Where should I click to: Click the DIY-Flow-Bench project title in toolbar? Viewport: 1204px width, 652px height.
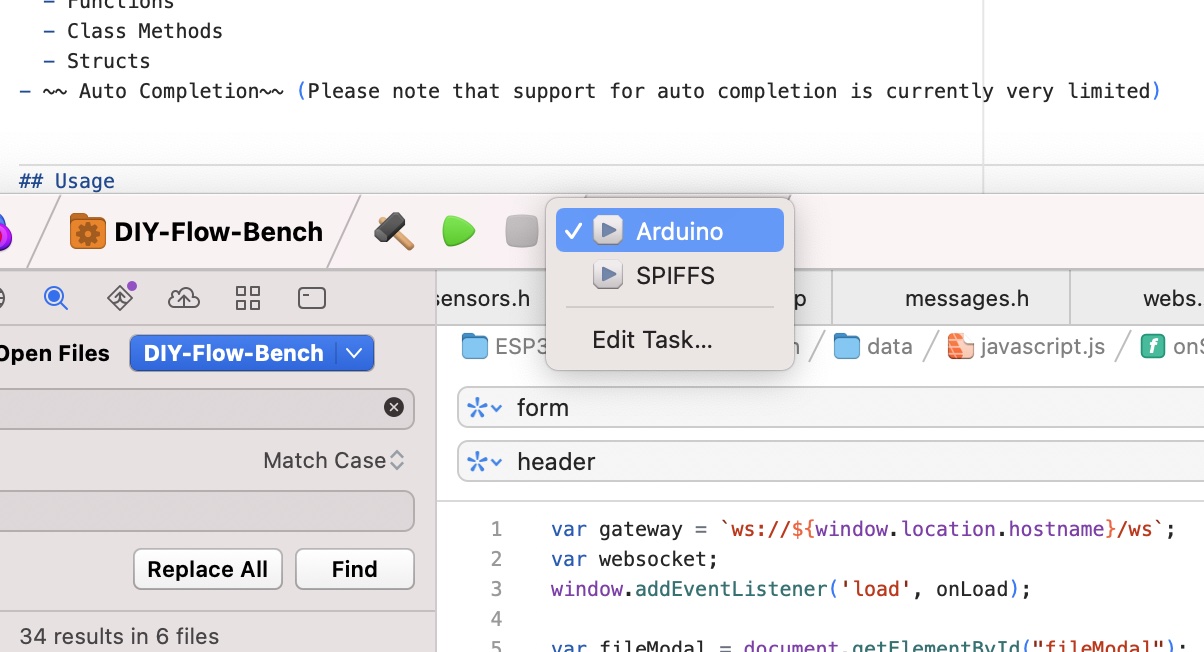pos(219,232)
